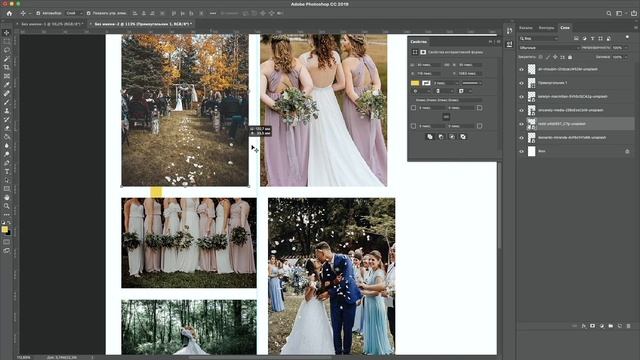Viewport: 640px width, 360px height.
Task: Create new adjustment layer icon
Action: pos(602,326)
